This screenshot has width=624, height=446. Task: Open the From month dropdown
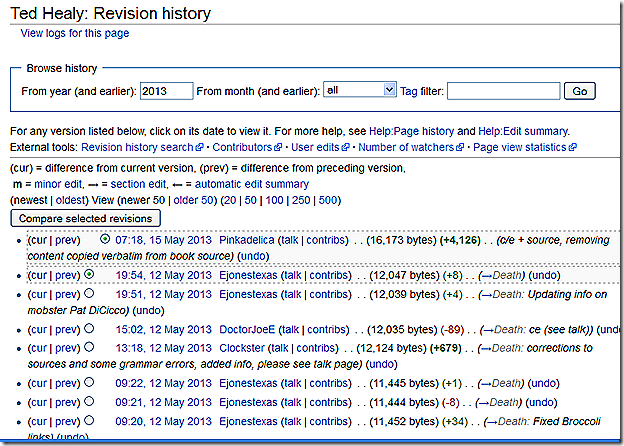(x=360, y=90)
